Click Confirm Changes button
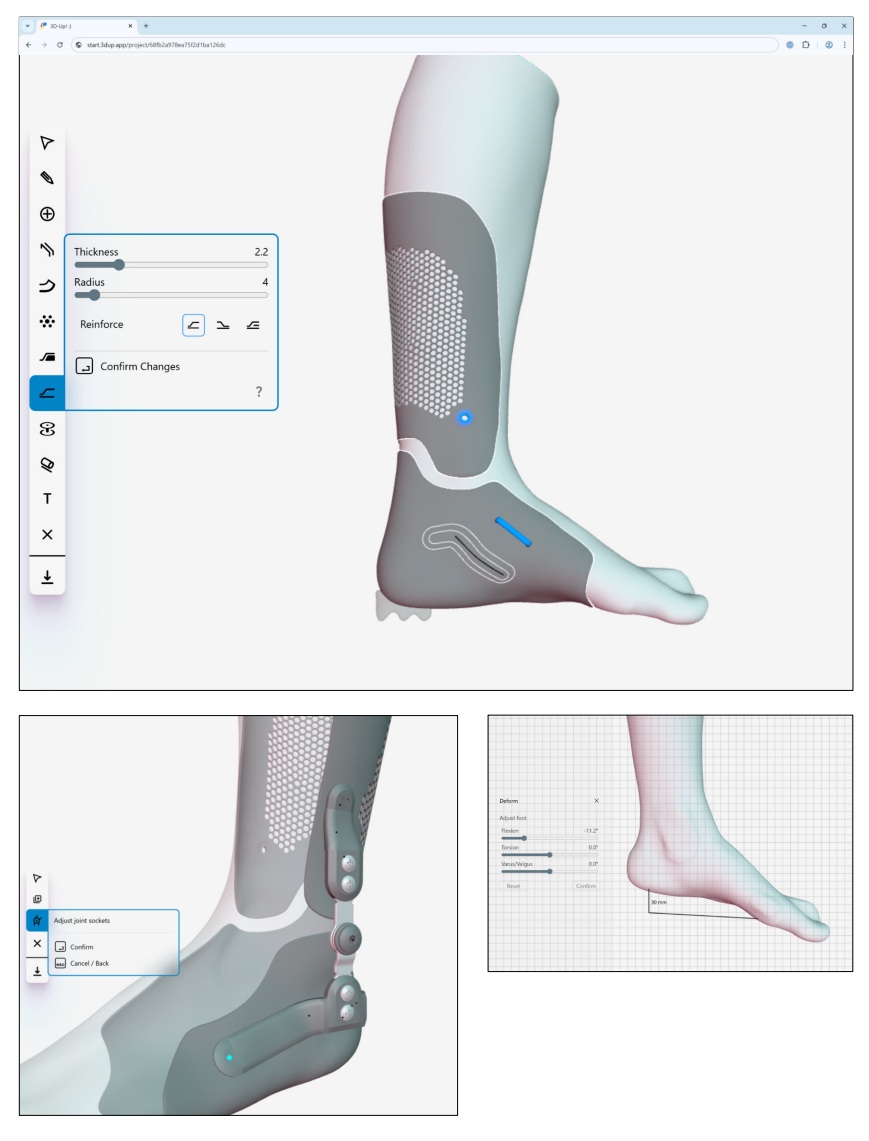Image resolution: width=869 pixels, height=1141 pixels. coord(128,367)
